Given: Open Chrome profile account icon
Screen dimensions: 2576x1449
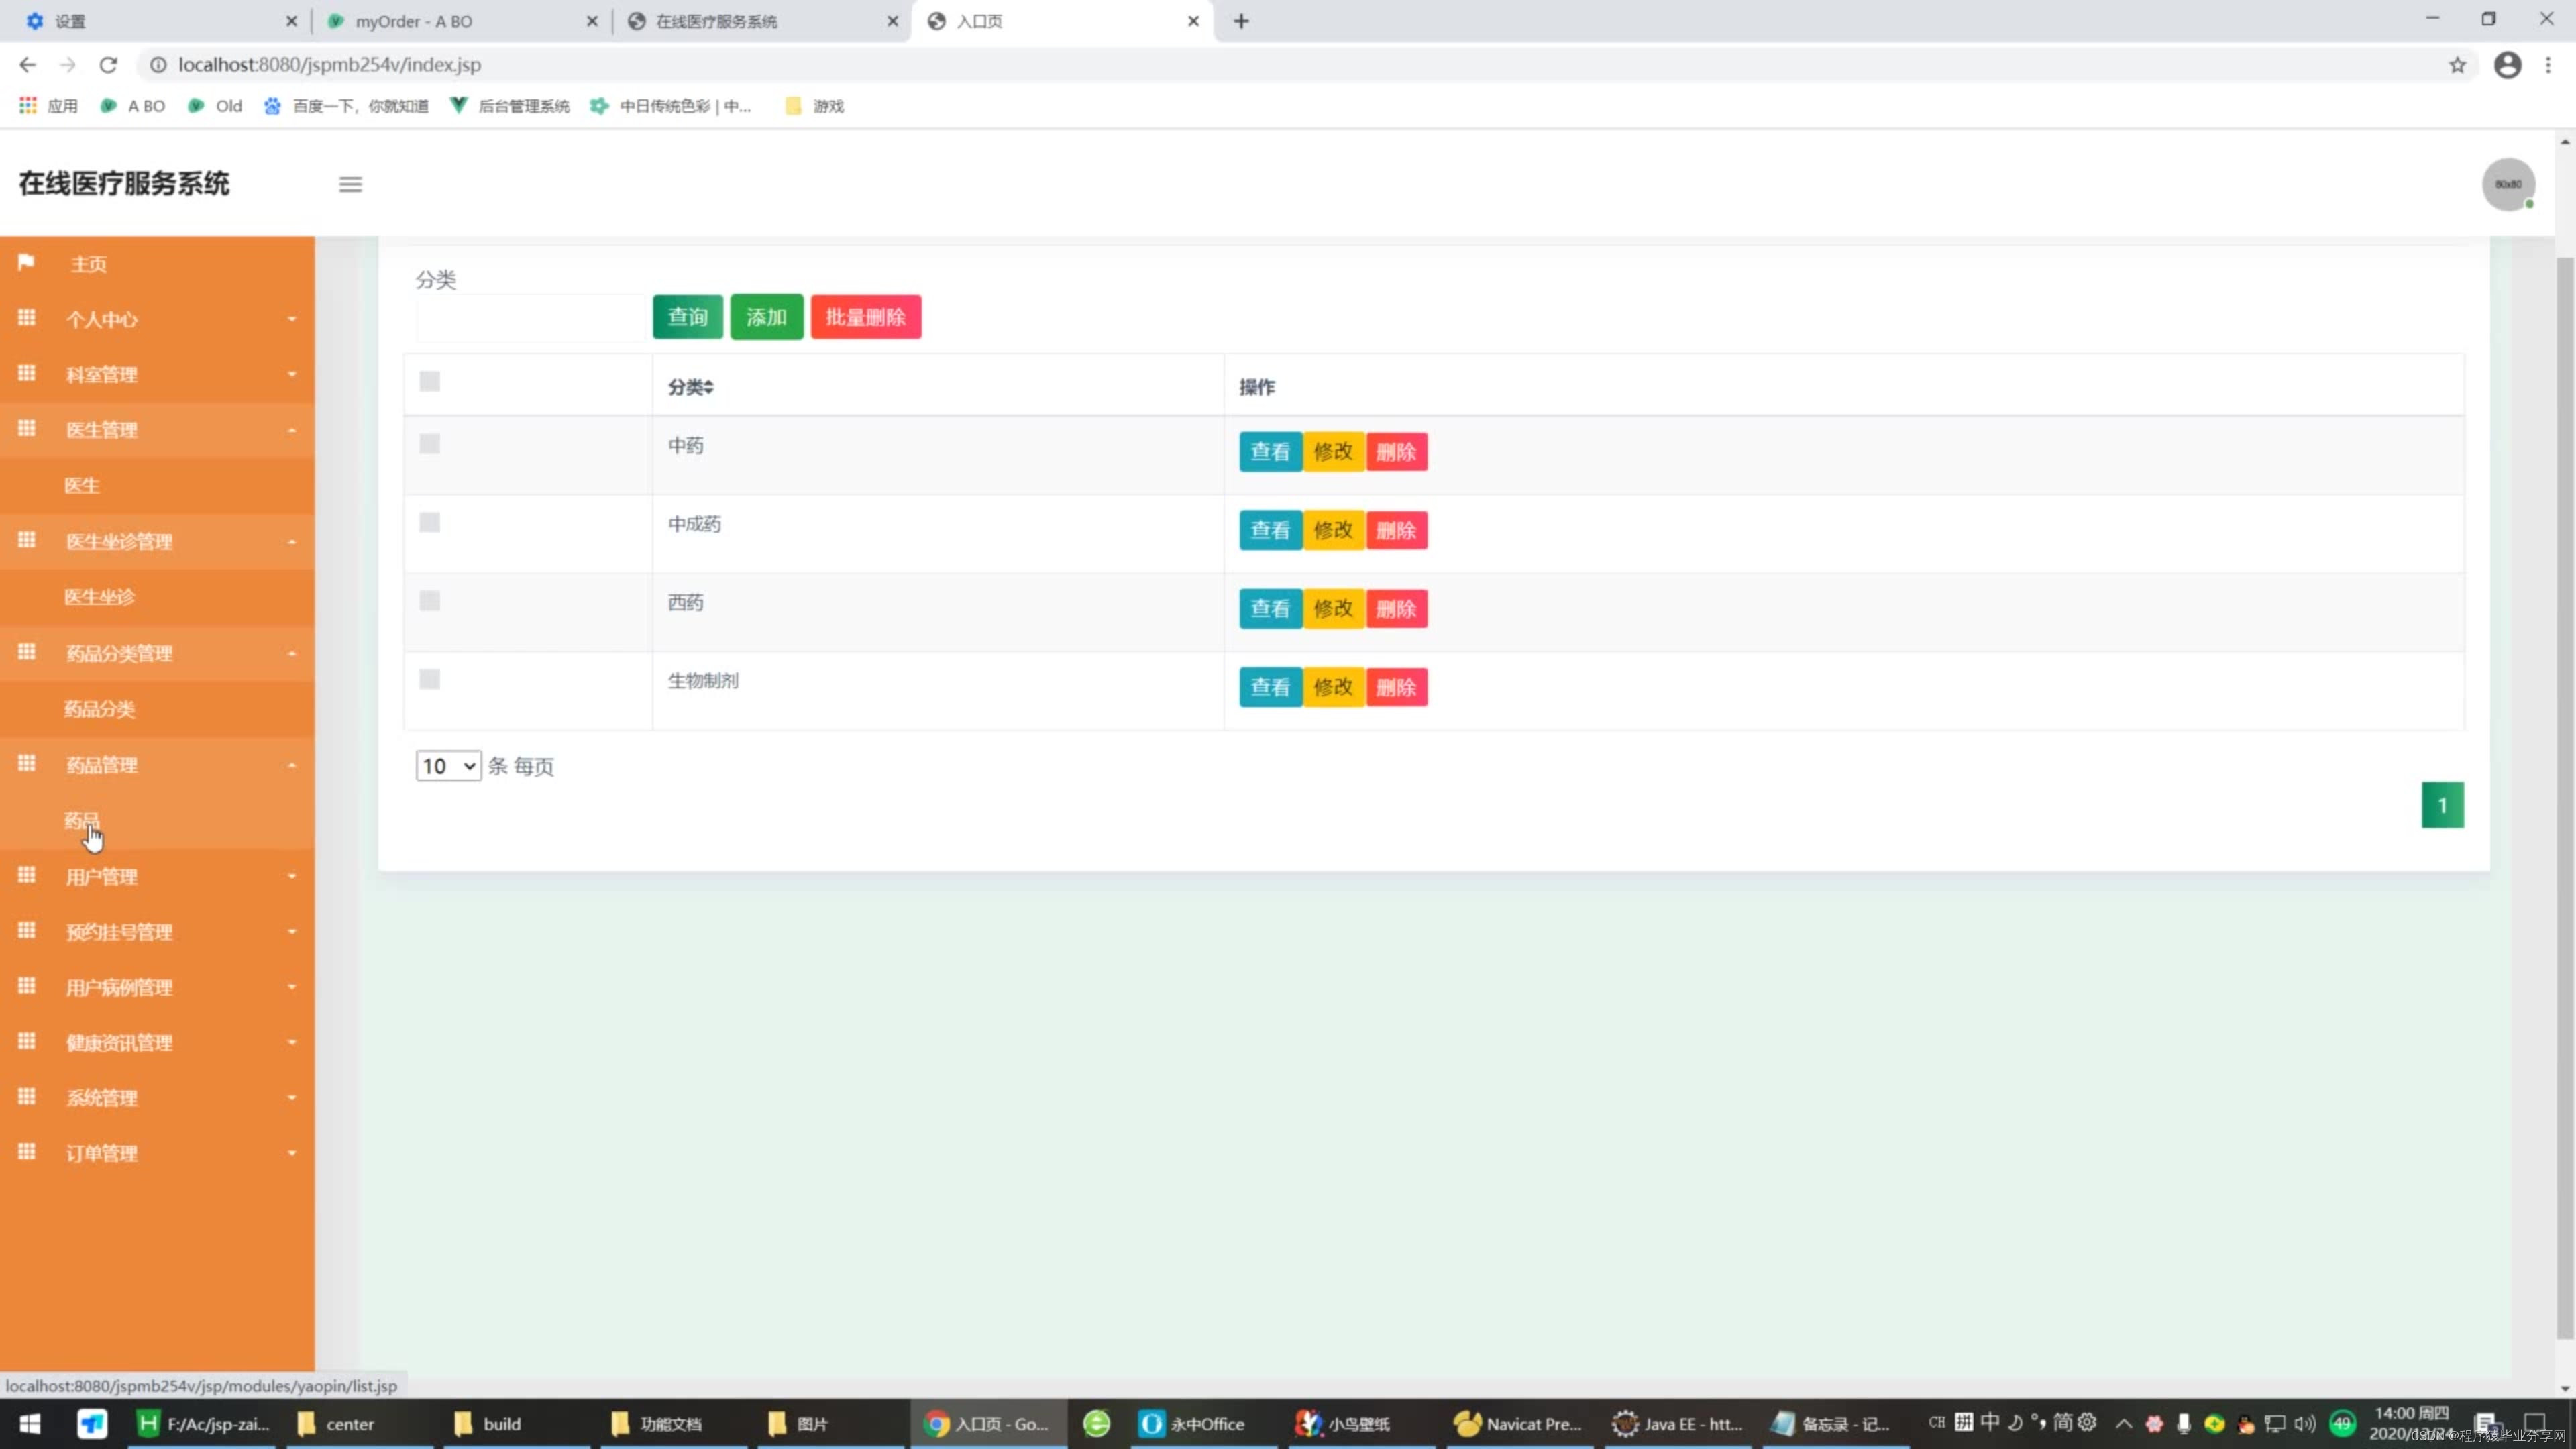Looking at the screenshot, I should pos(2507,65).
